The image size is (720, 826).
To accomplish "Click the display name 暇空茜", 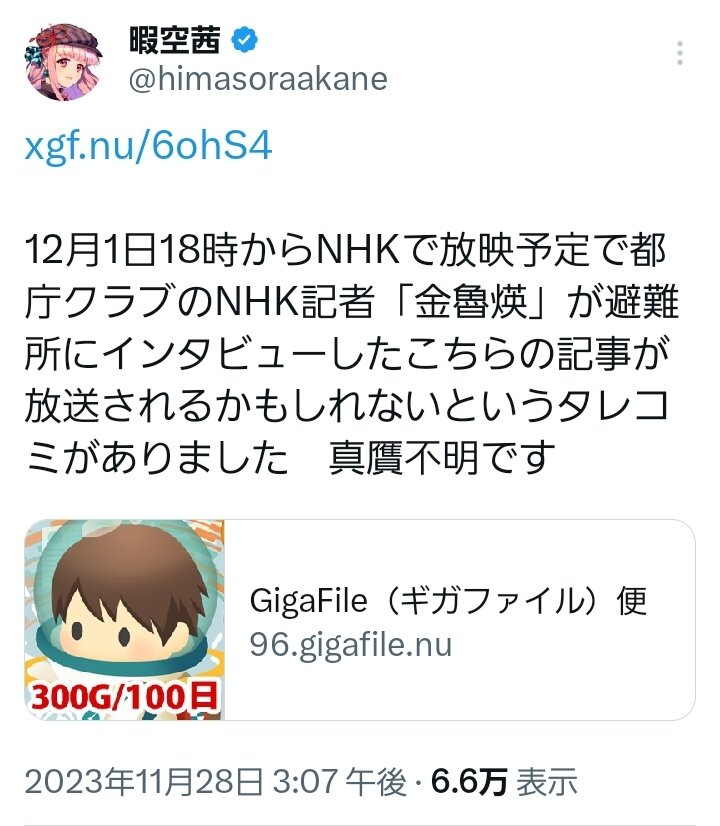I will click(175, 40).
